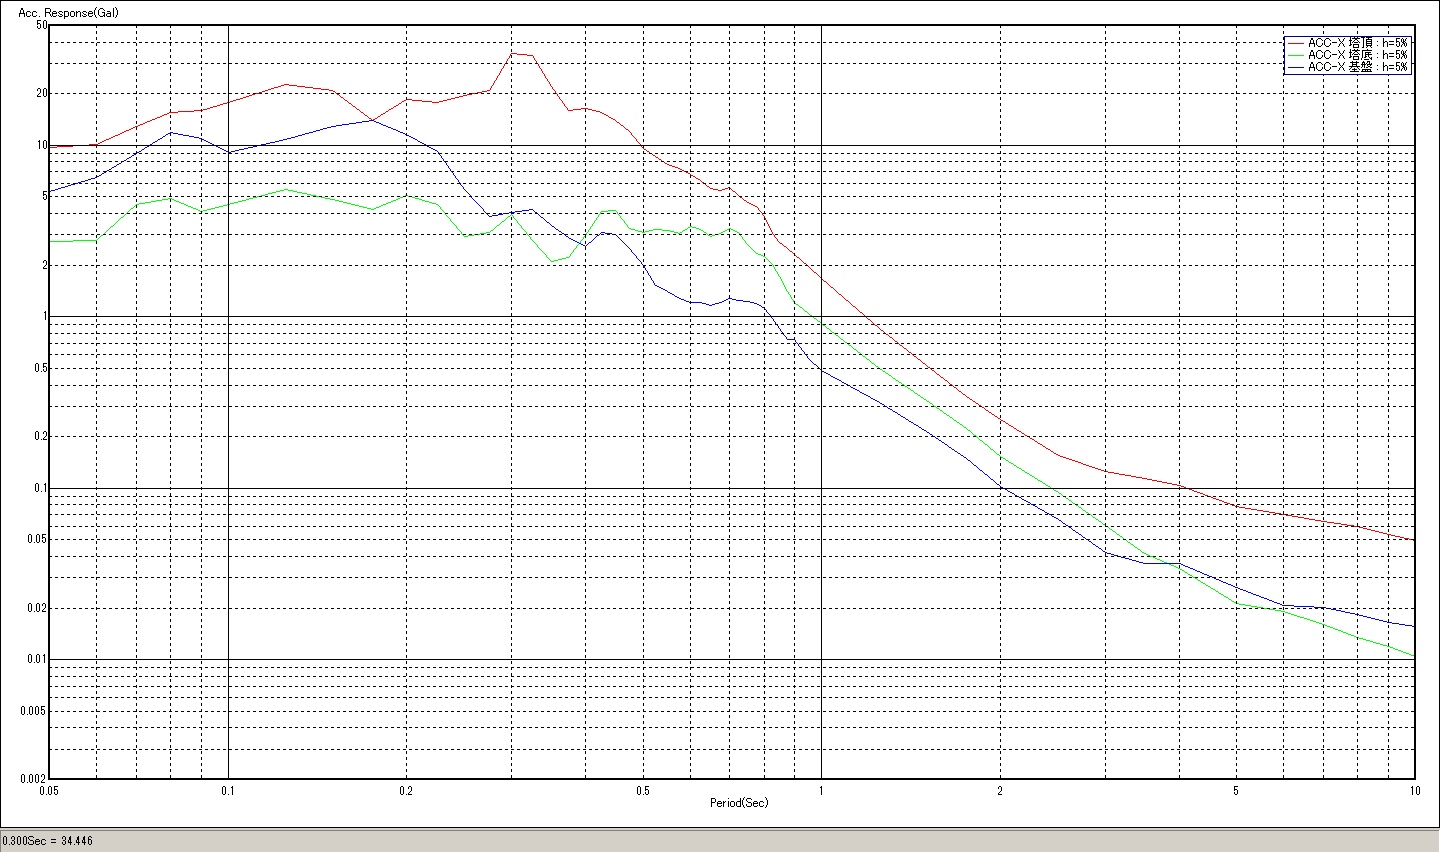Click the status bar reading 0.300Sec = 34.446
This screenshot has width=1440, height=853.
(x=48, y=841)
